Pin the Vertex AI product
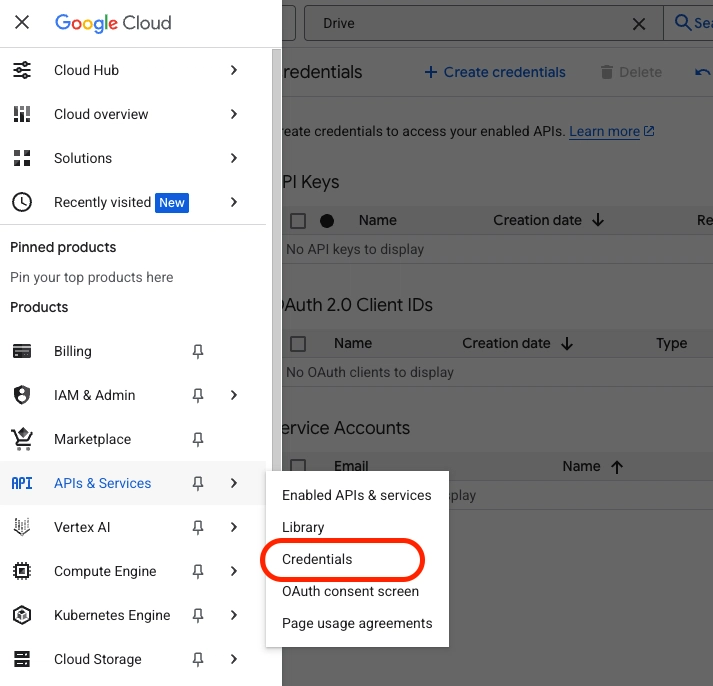The height and width of the screenshot is (686, 713). click(x=198, y=527)
